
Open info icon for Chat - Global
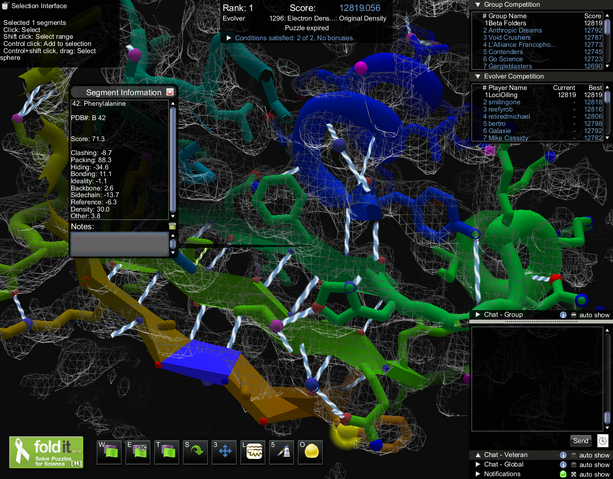[563, 465]
